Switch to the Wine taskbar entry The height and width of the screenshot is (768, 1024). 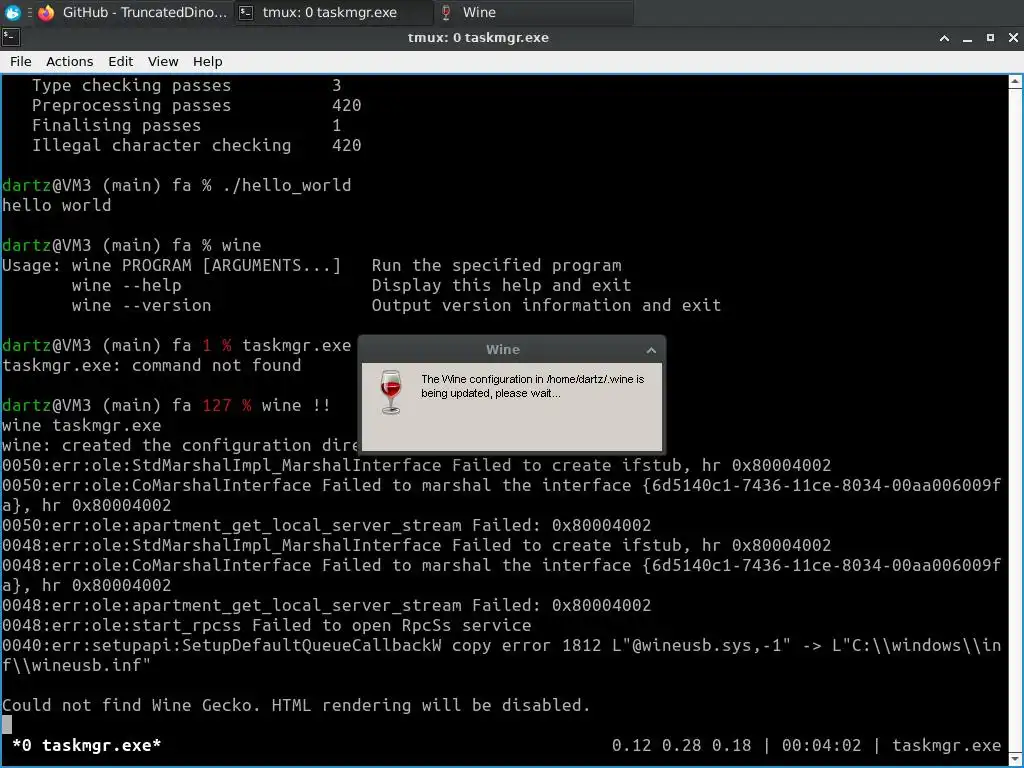pyautogui.click(x=534, y=12)
